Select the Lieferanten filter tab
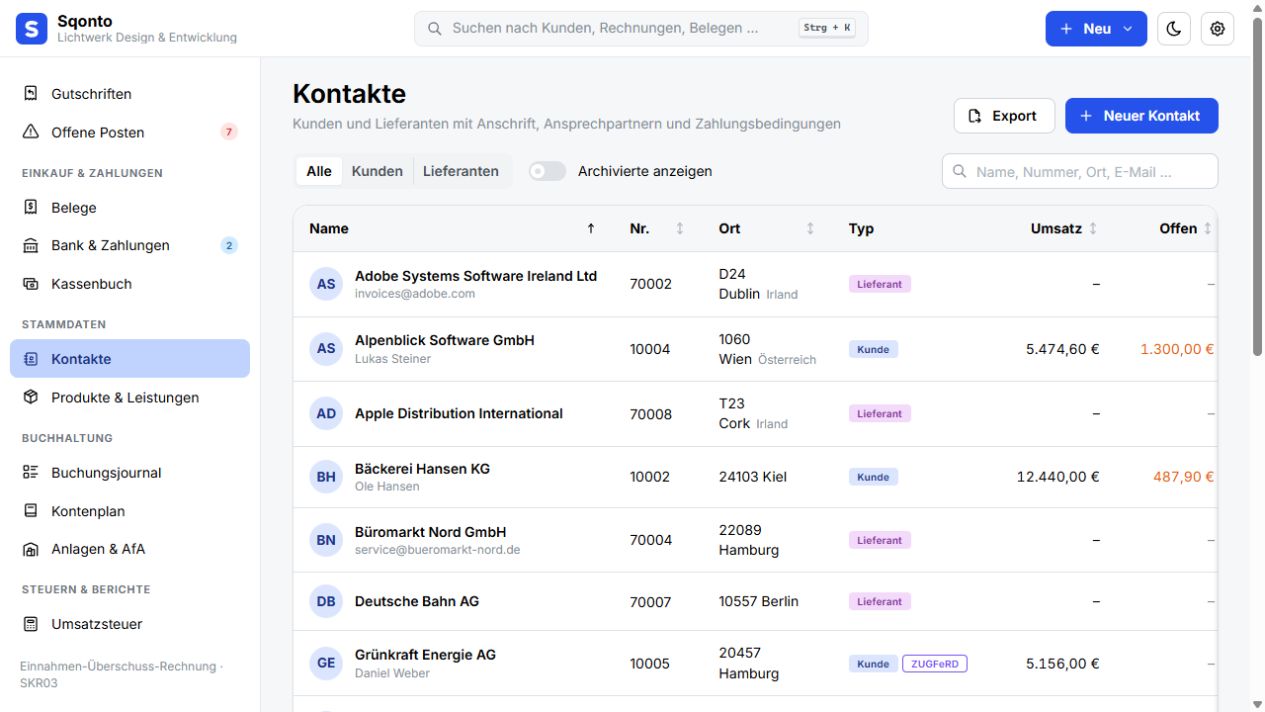The width and height of the screenshot is (1265, 712). pos(460,171)
